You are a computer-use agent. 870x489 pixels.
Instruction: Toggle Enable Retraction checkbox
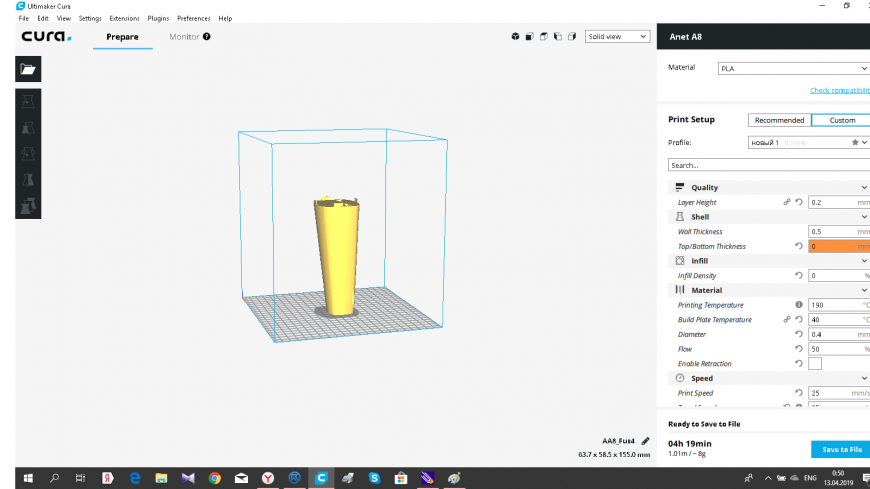coord(815,364)
